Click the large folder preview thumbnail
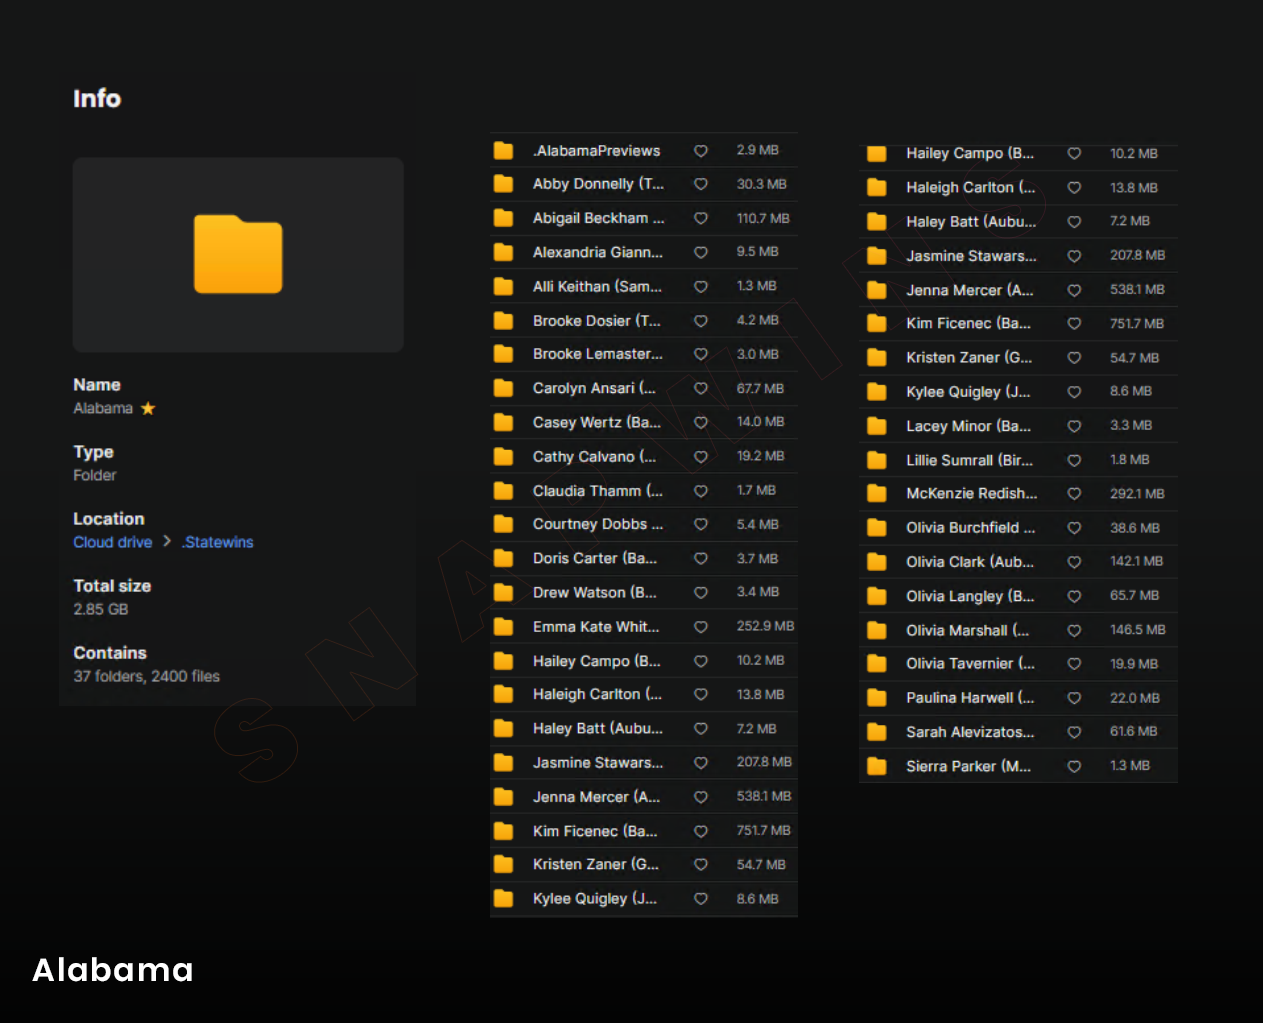 pos(238,254)
